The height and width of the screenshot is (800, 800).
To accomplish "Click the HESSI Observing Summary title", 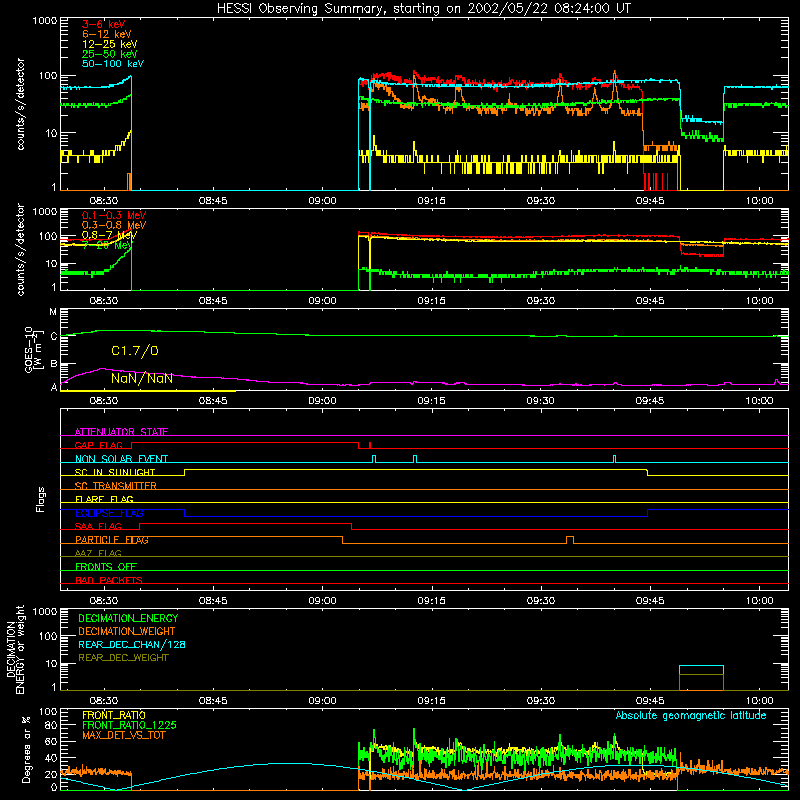I will (x=424, y=9).
